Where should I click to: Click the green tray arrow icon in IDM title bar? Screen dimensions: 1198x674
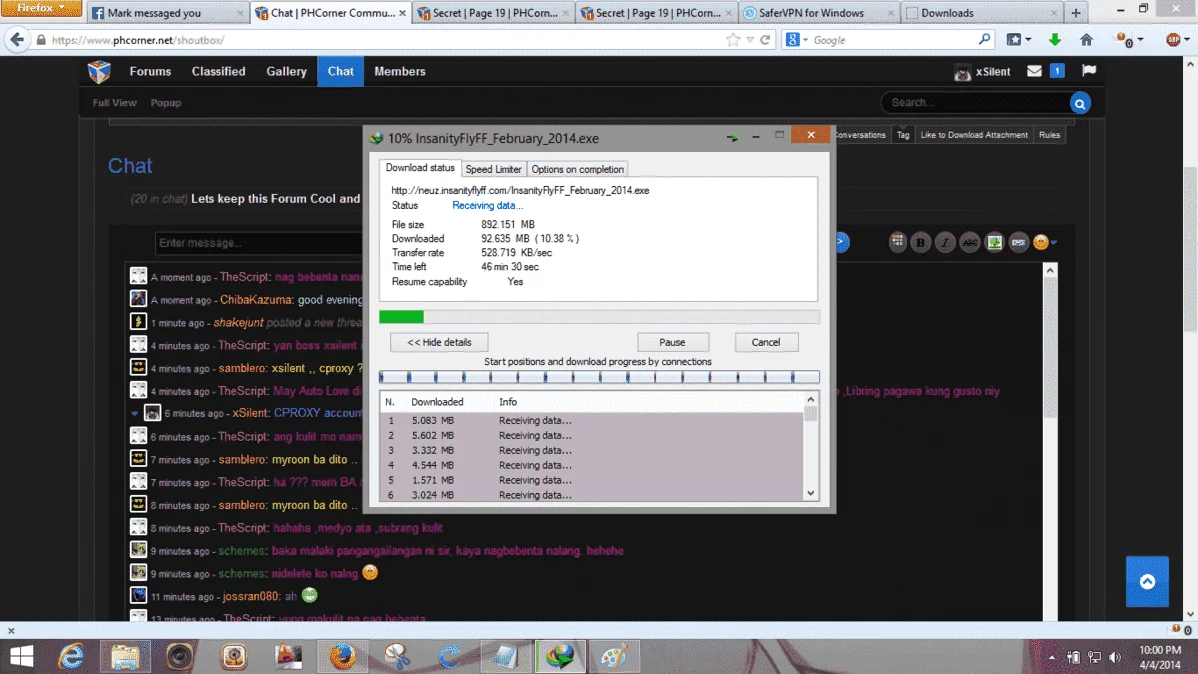tap(732, 138)
